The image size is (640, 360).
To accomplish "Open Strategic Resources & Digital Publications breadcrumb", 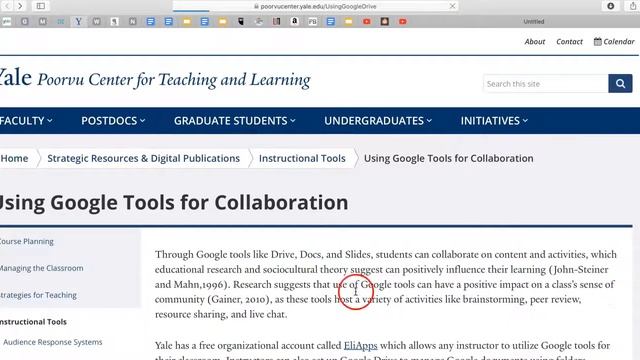I will [144, 158].
